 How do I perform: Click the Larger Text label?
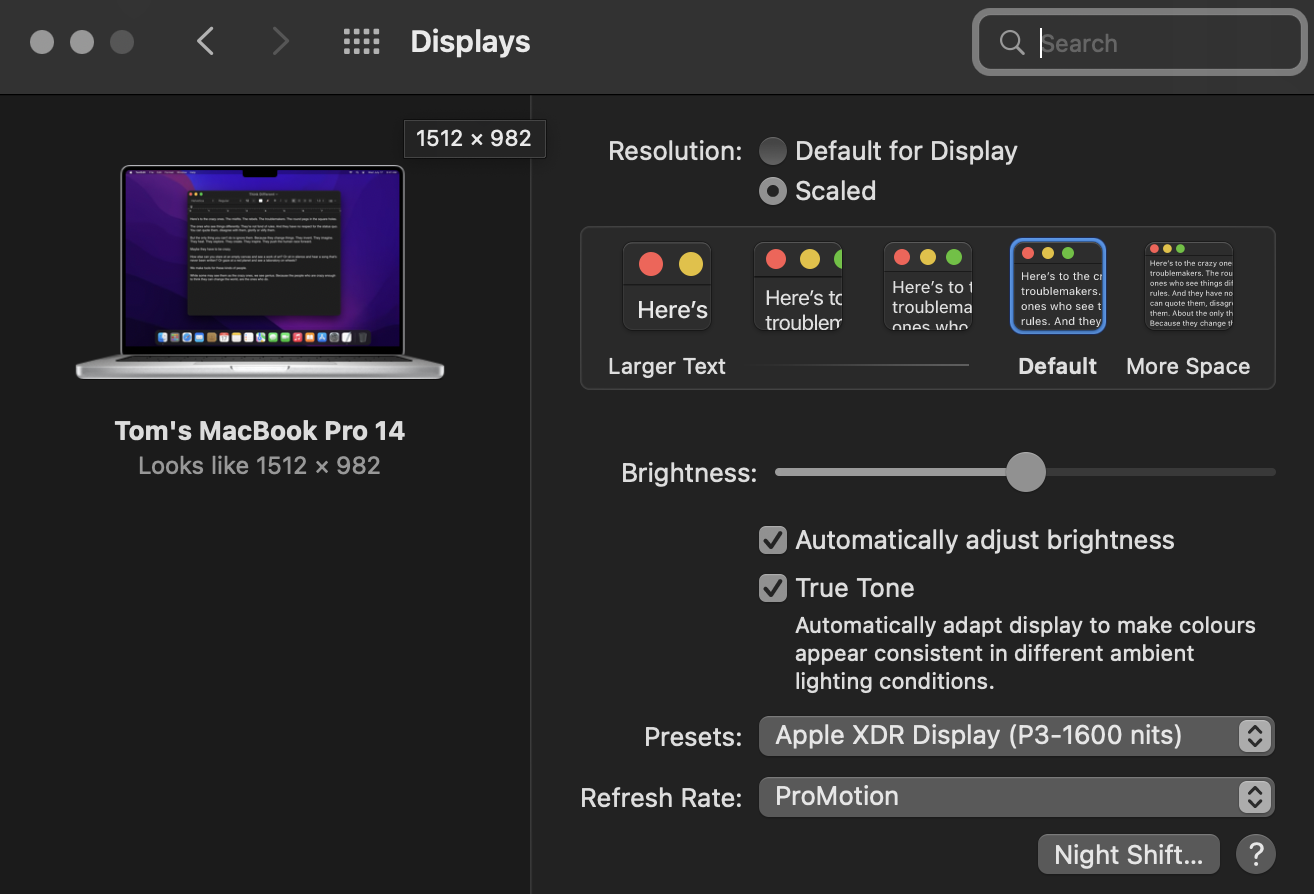click(x=667, y=367)
